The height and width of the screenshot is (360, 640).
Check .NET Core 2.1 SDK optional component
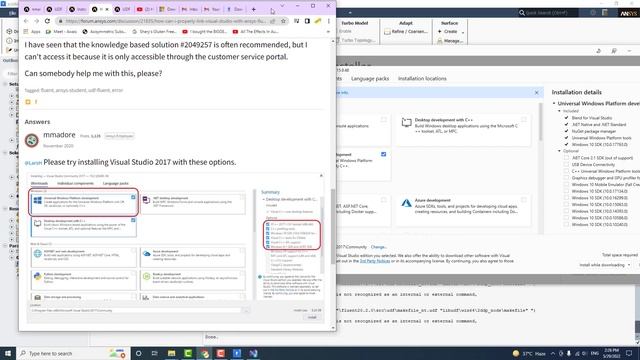[566, 158]
